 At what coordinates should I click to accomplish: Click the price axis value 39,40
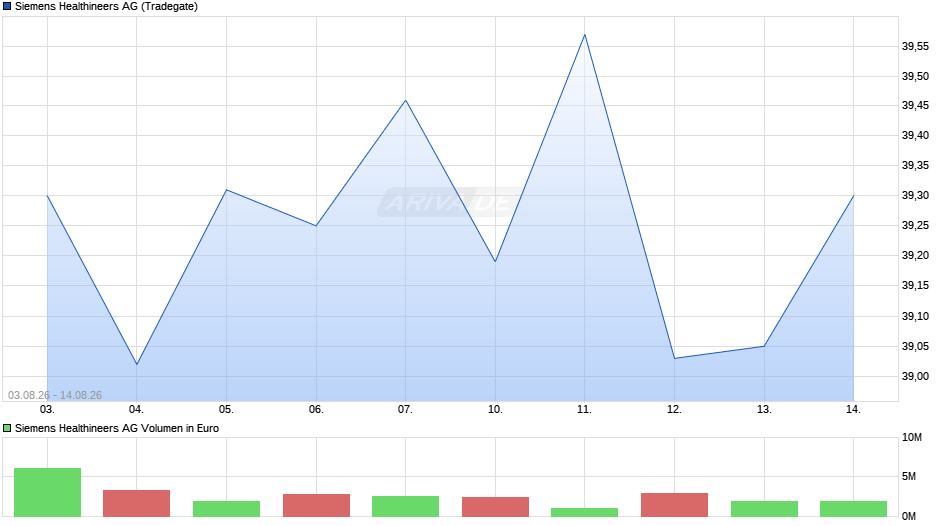[915, 136]
